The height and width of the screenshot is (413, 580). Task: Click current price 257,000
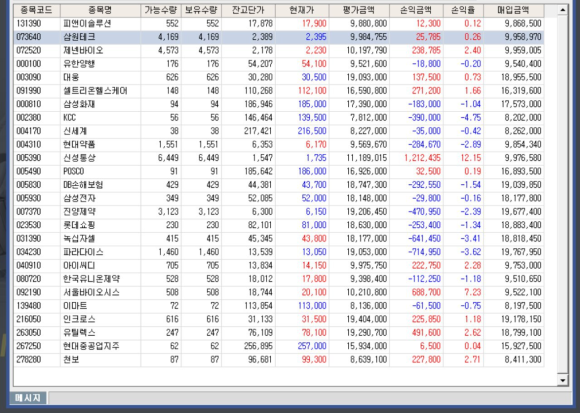pyautogui.click(x=312, y=346)
